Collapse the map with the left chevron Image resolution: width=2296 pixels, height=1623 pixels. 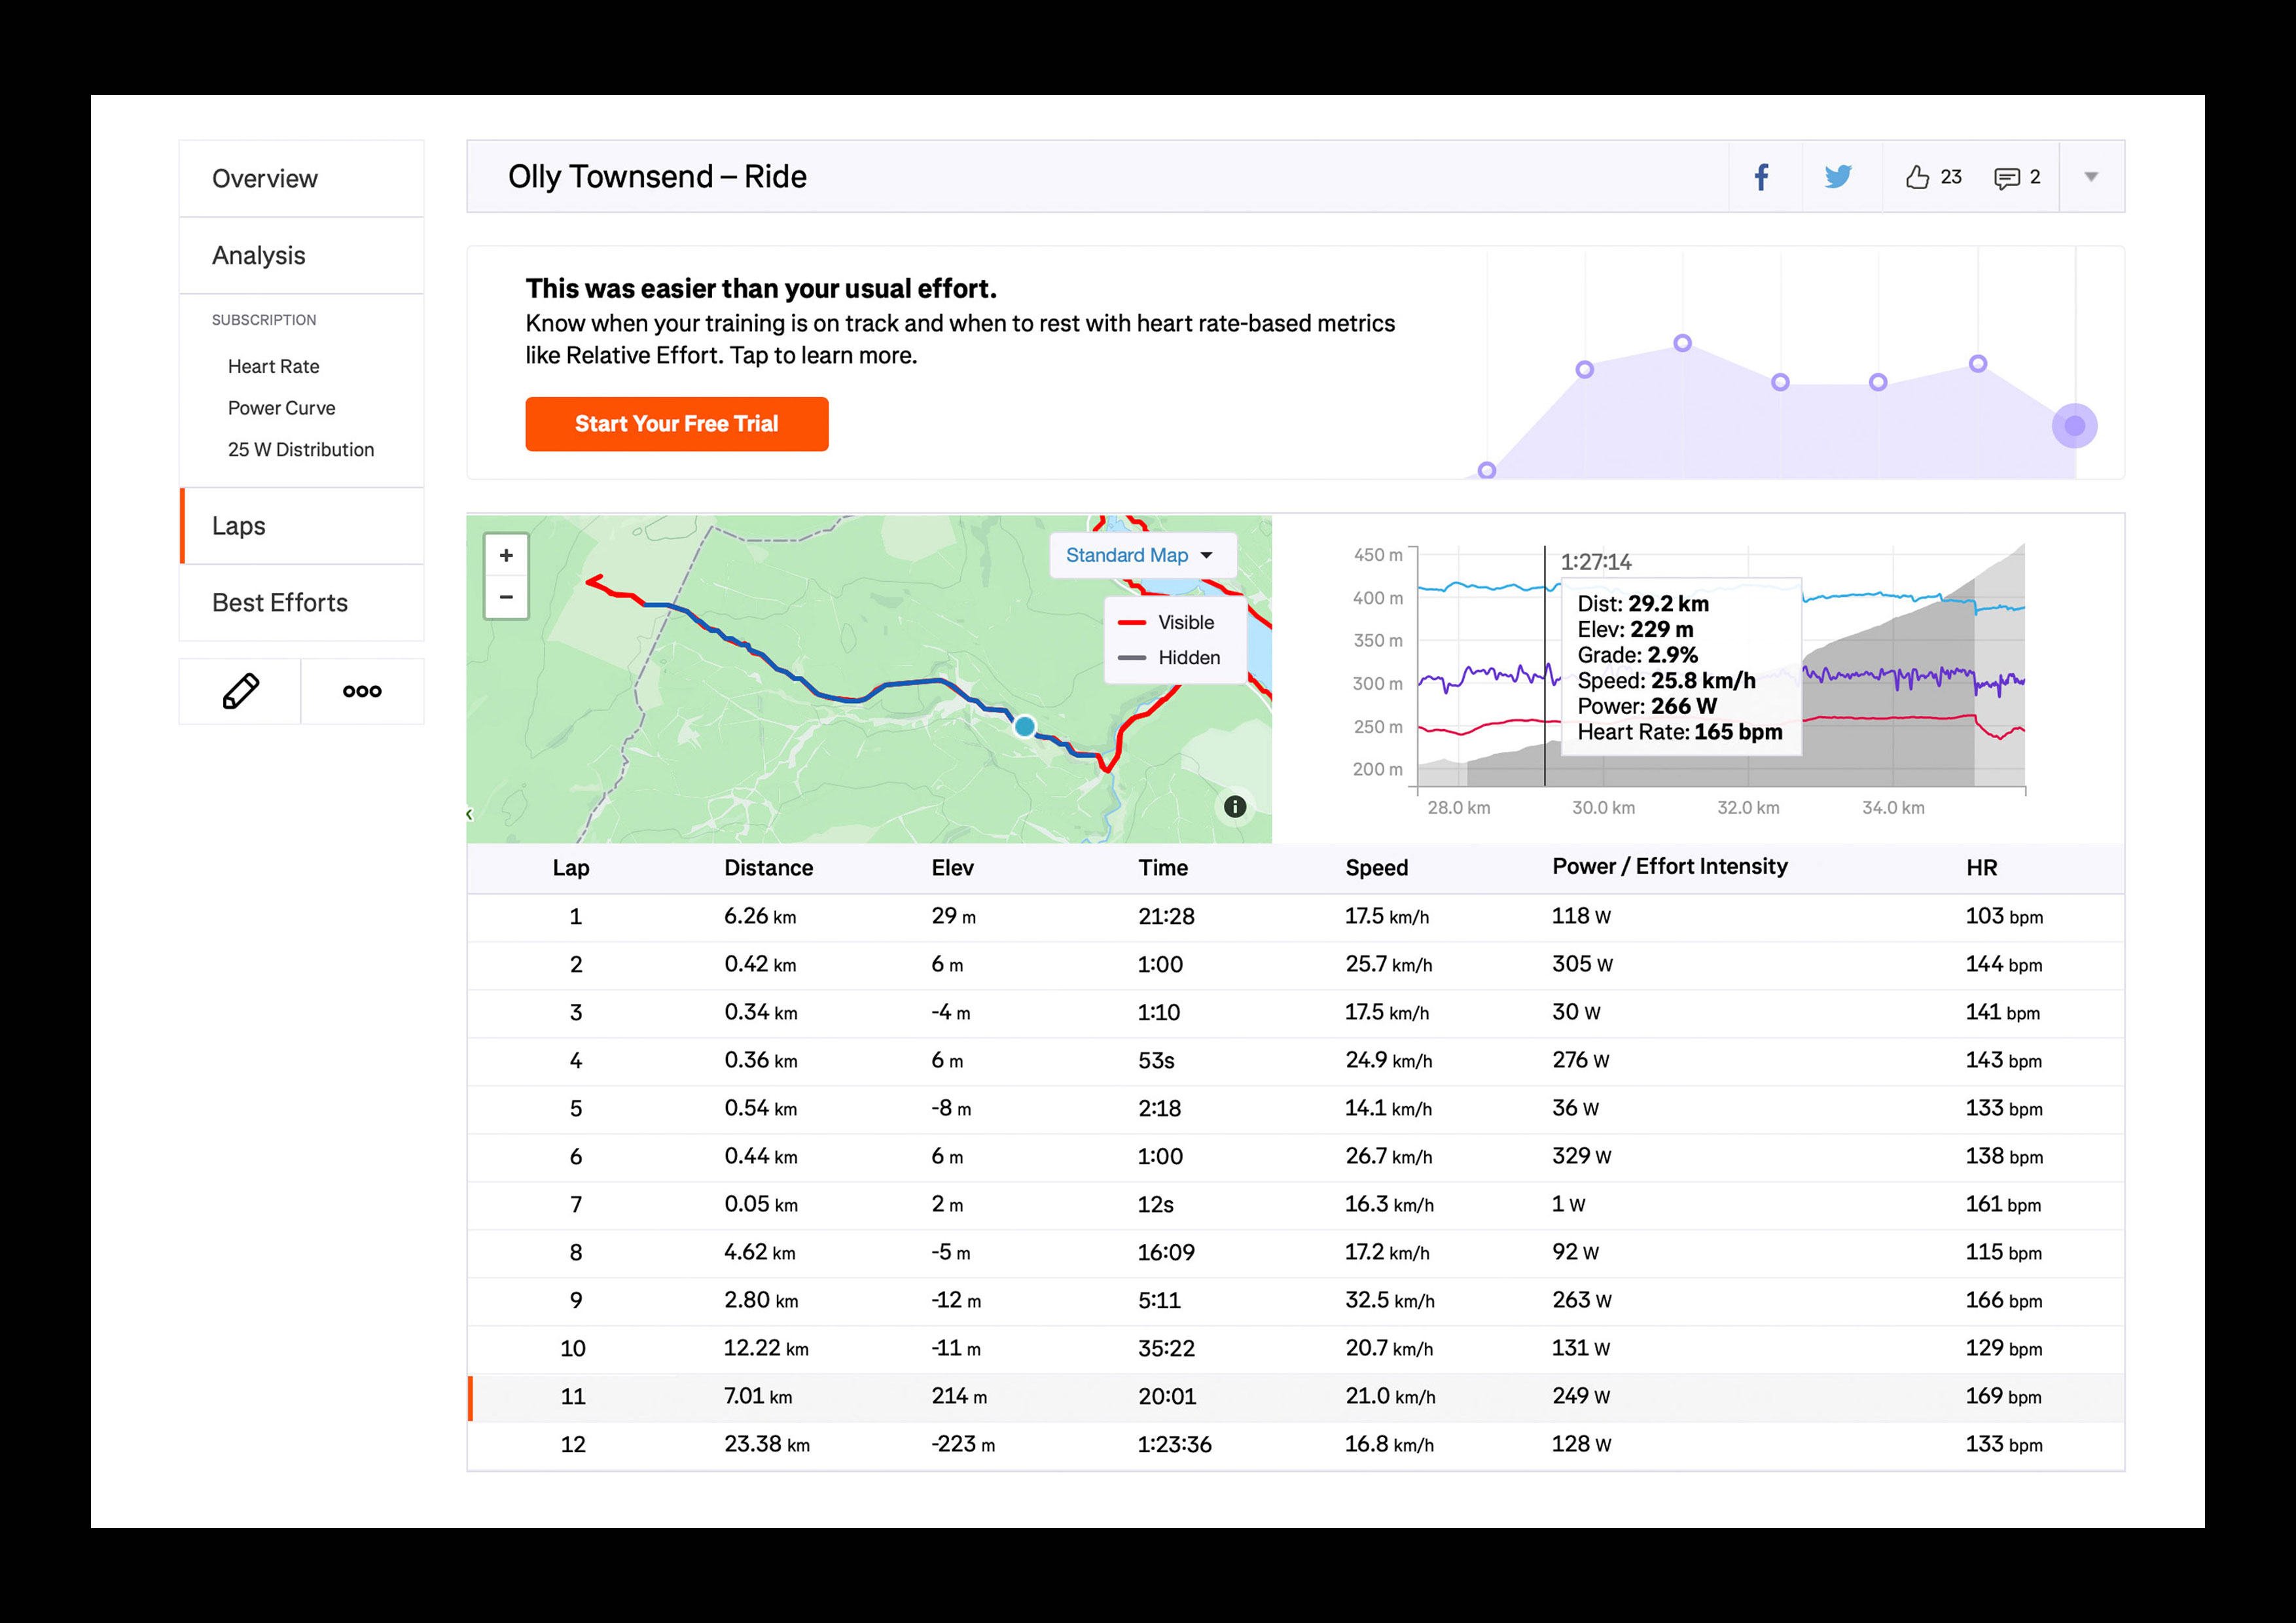[469, 815]
